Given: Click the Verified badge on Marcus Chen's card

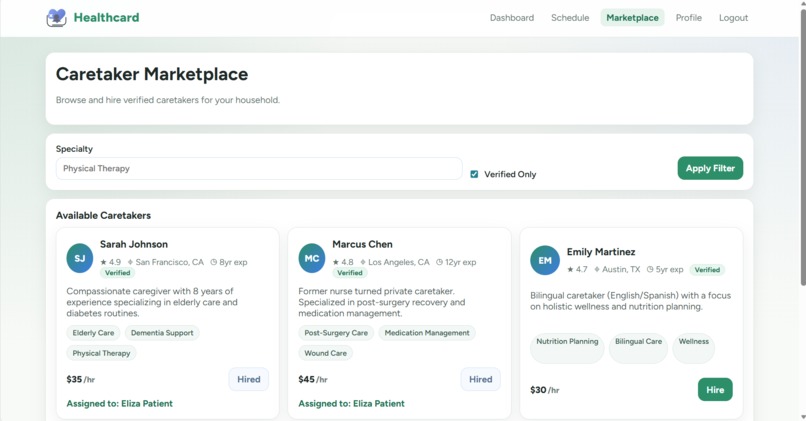Looking at the screenshot, I should click(350, 273).
